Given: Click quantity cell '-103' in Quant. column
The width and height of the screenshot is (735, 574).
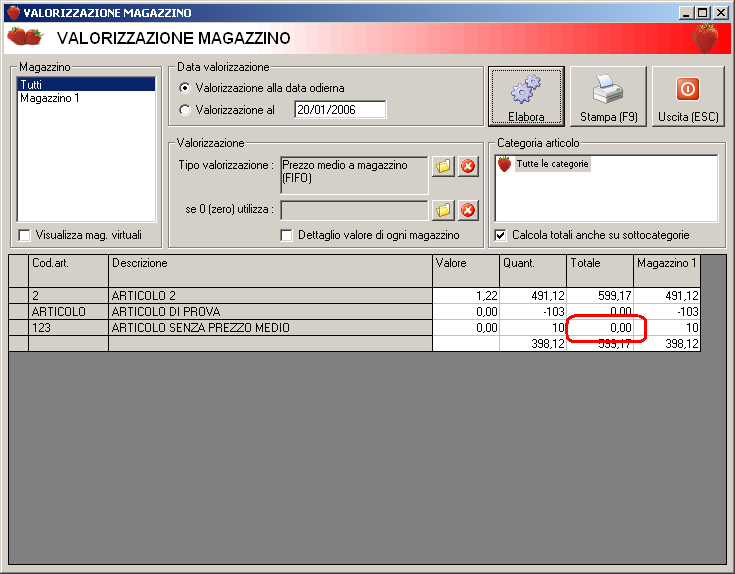Looking at the screenshot, I should pos(533,312).
